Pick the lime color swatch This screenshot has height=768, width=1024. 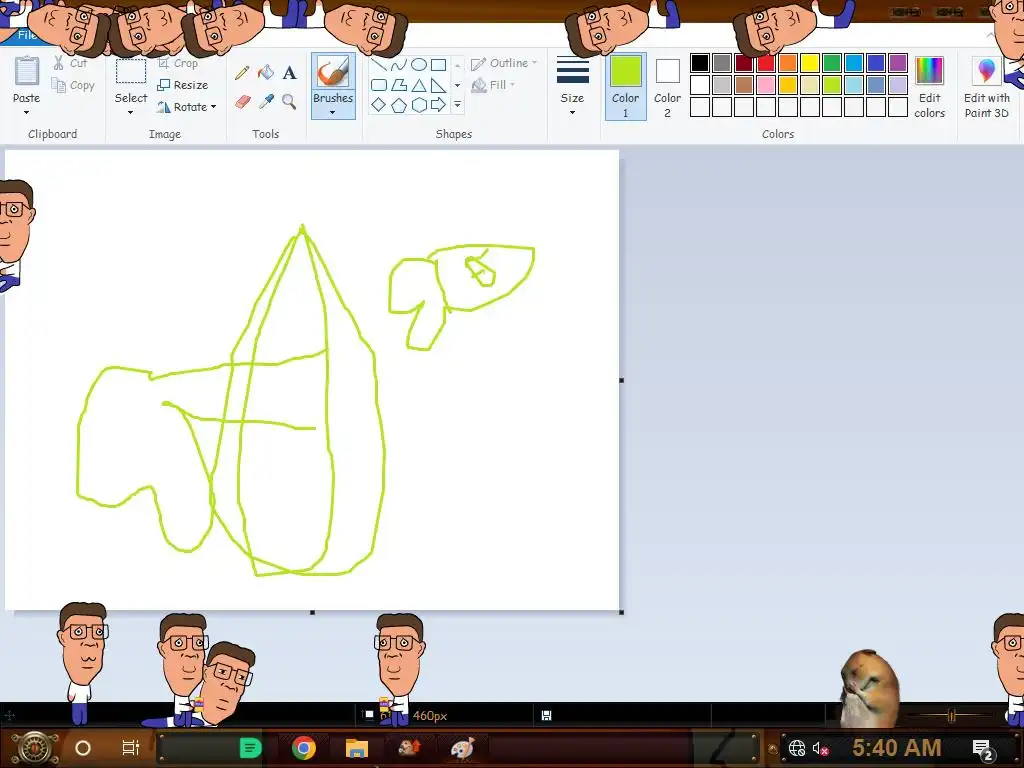pos(832,85)
